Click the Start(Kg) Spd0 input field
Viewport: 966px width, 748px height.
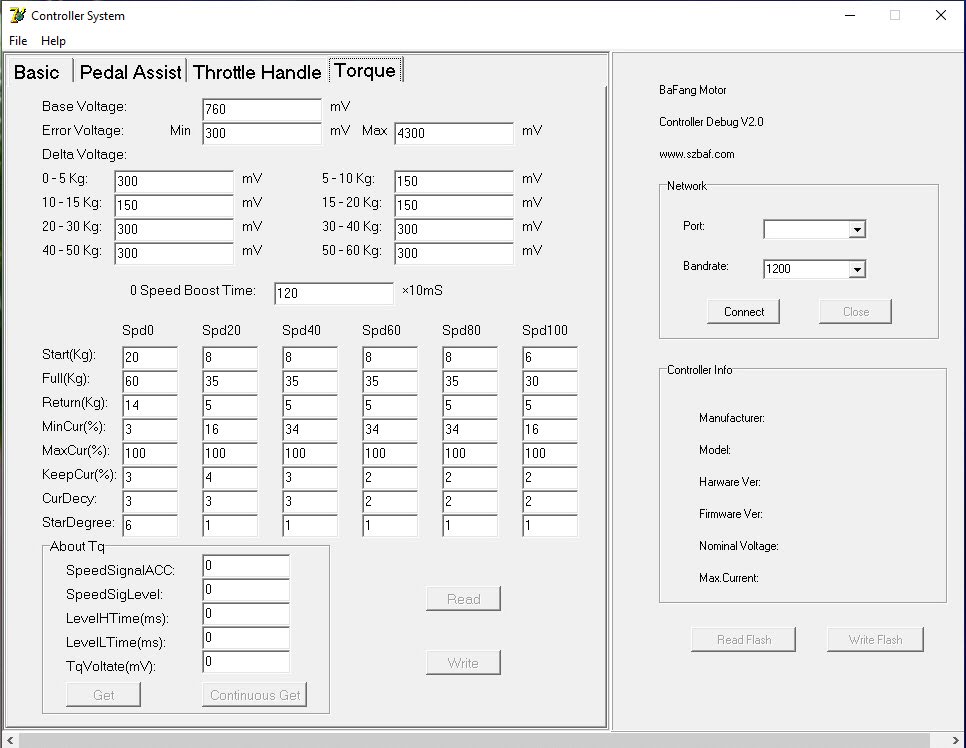[150, 357]
